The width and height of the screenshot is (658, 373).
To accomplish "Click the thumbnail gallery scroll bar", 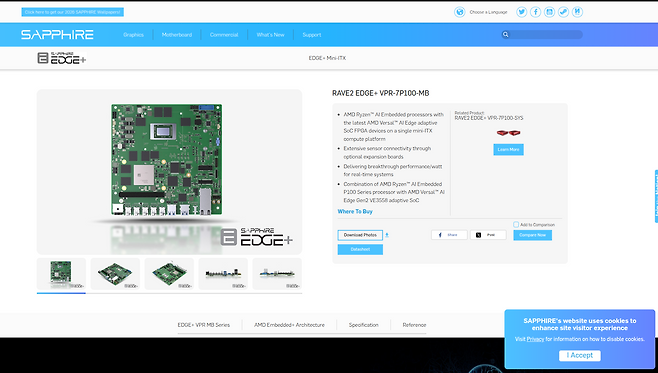I will [x=169, y=293].
